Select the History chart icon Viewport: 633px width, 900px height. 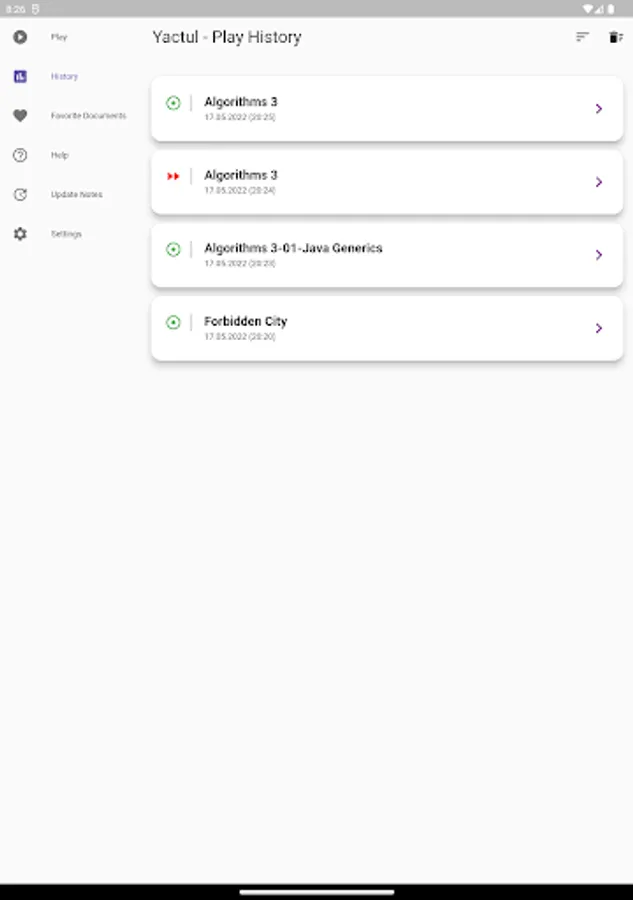pos(20,76)
